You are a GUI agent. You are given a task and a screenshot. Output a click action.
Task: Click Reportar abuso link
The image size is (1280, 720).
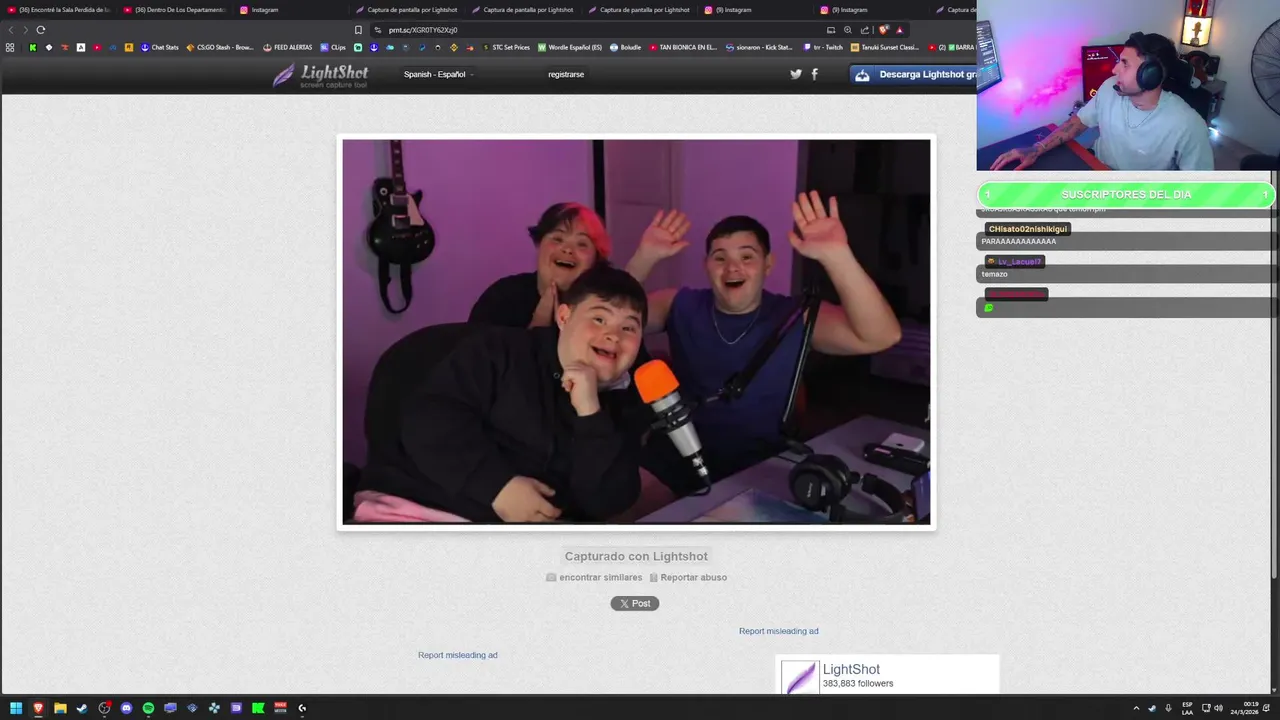688,577
